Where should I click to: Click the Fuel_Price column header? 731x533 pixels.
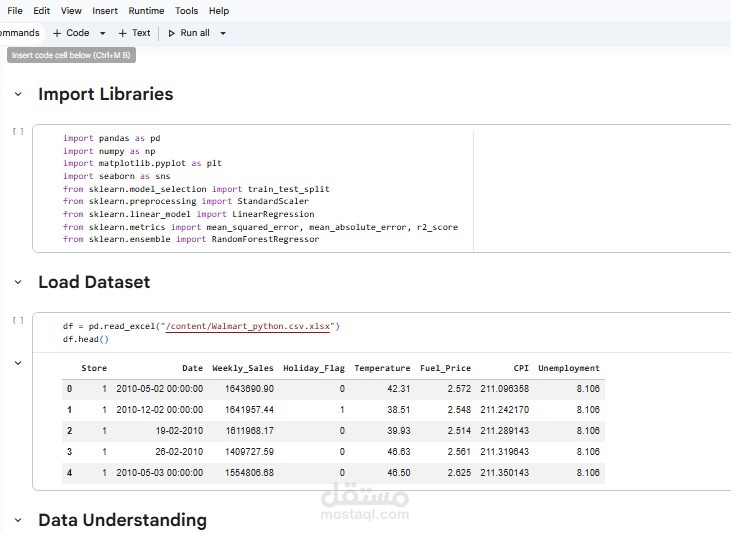pyautogui.click(x=445, y=368)
